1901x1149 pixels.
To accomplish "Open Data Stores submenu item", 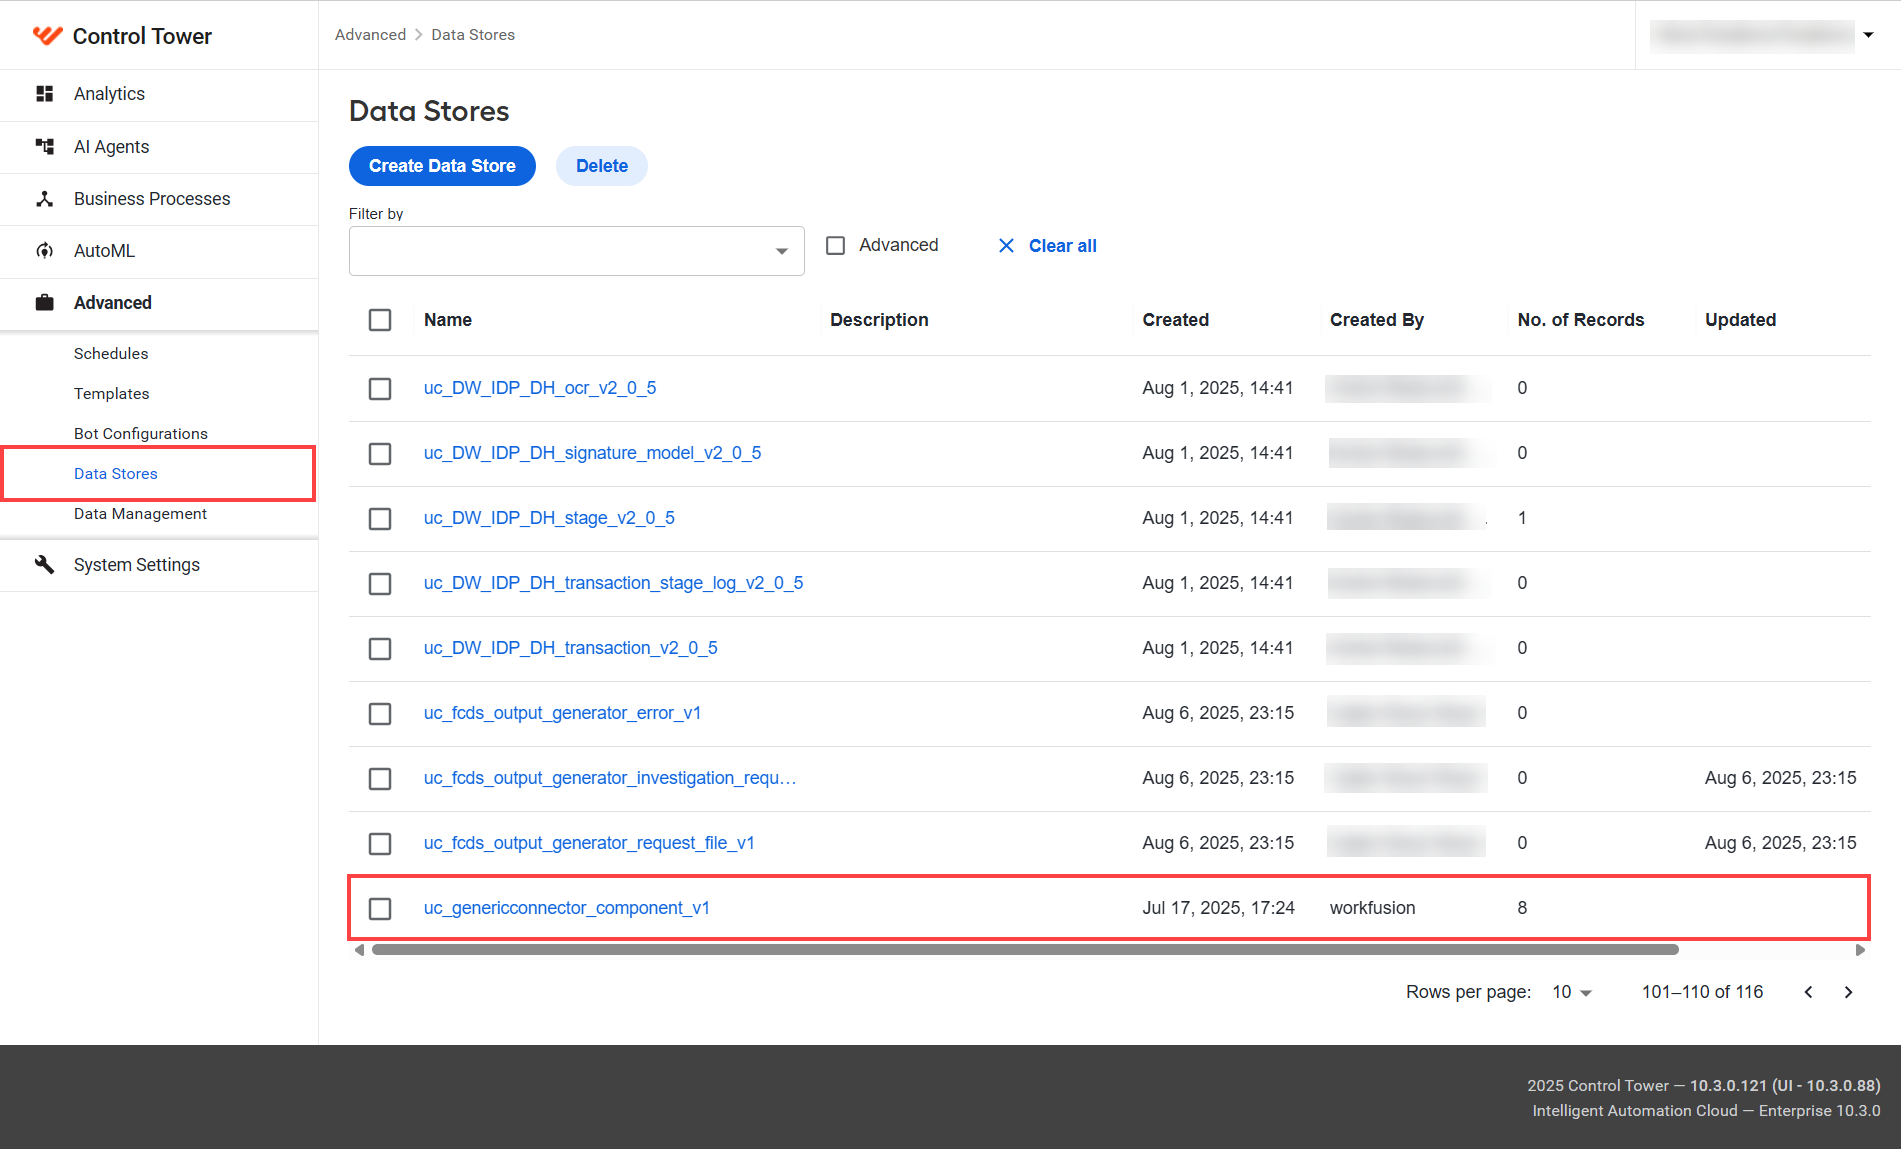I will pyautogui.click(x=116, y=474).
